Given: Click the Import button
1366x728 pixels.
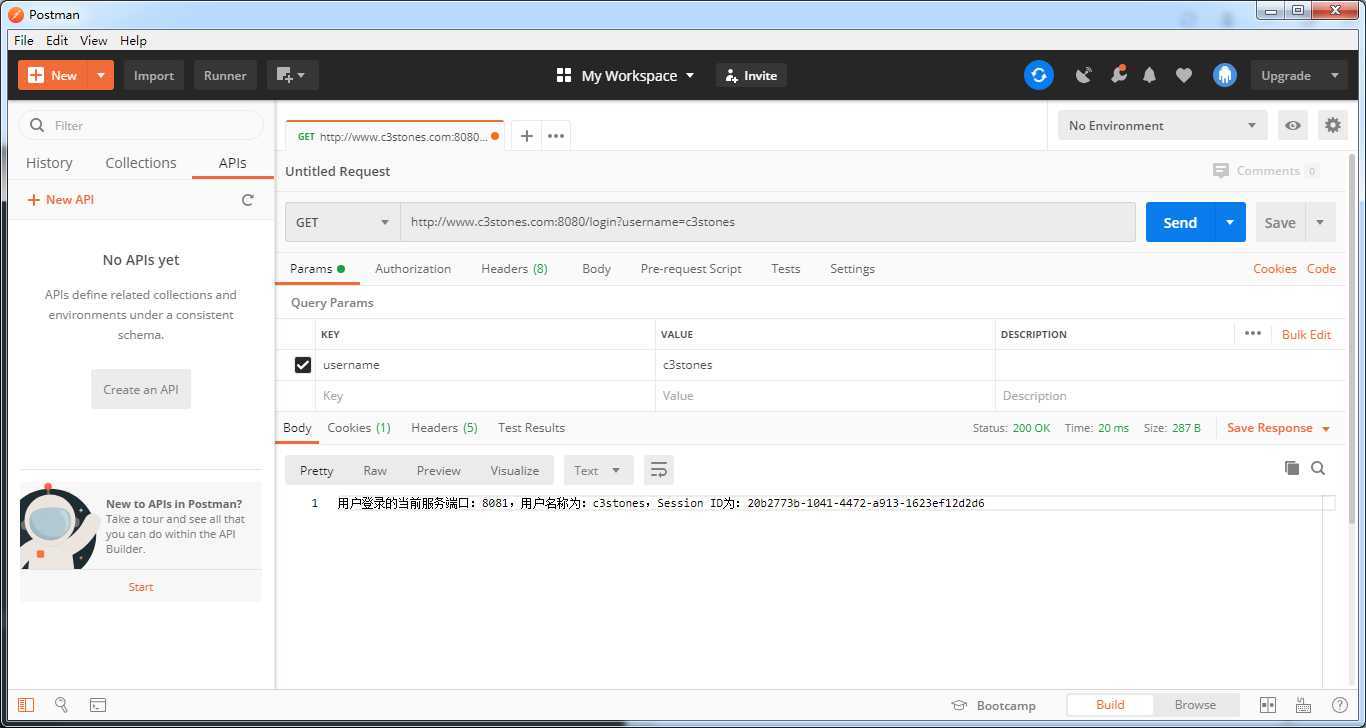Looking at the screenshot, I should coord(154,75).
